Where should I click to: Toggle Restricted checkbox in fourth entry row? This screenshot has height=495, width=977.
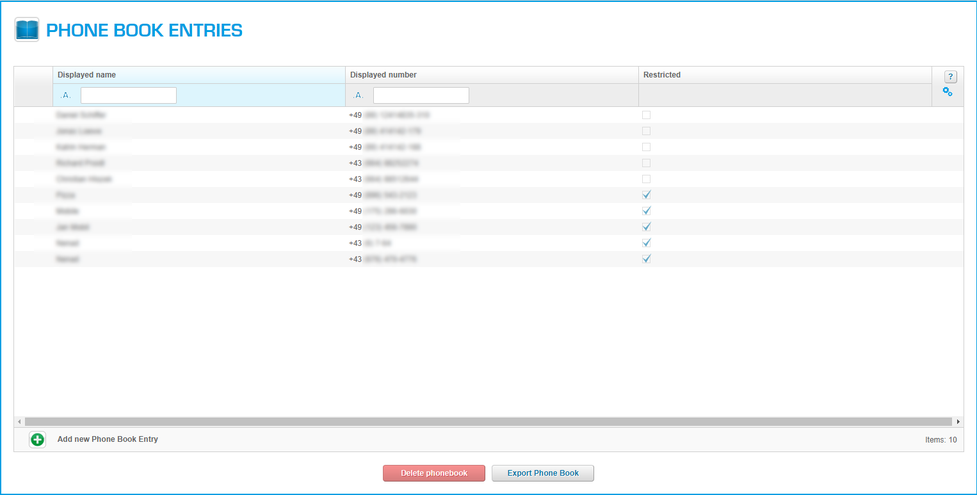tap(646, 163)
